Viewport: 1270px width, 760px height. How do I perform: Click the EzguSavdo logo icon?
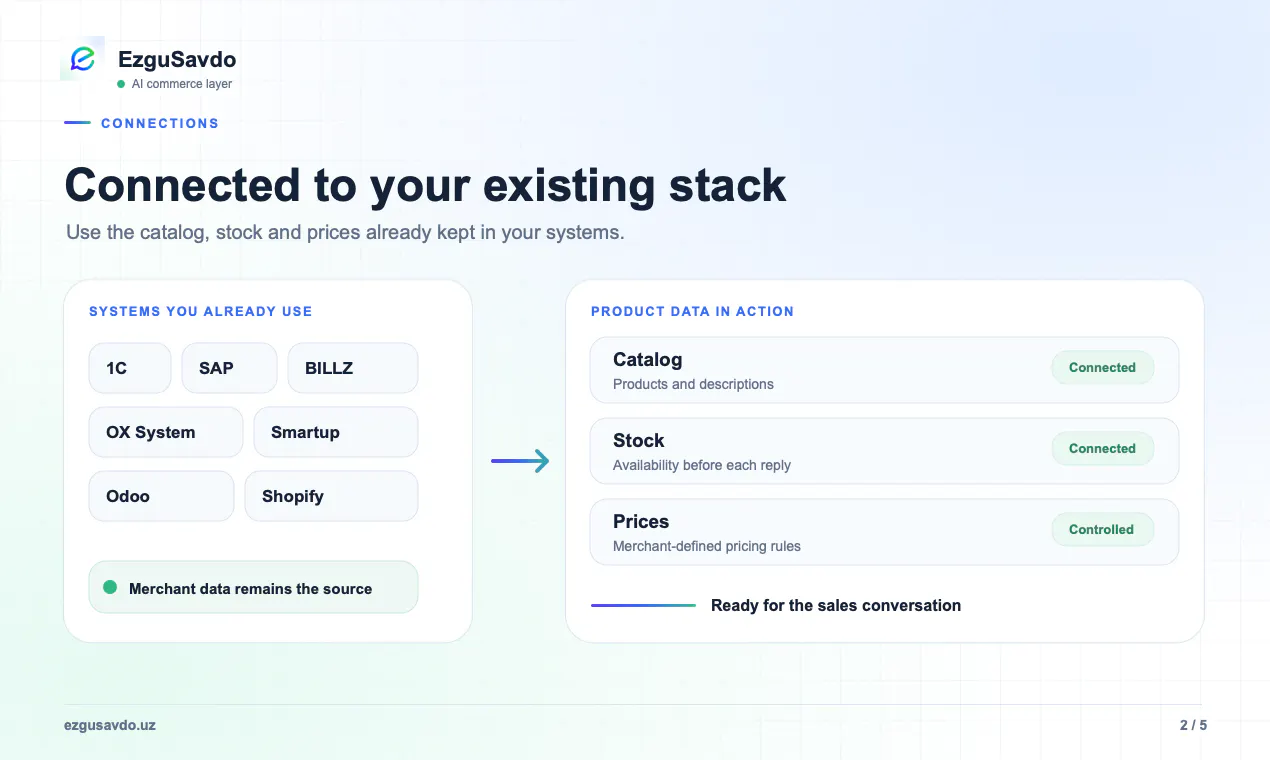(83, 59)
